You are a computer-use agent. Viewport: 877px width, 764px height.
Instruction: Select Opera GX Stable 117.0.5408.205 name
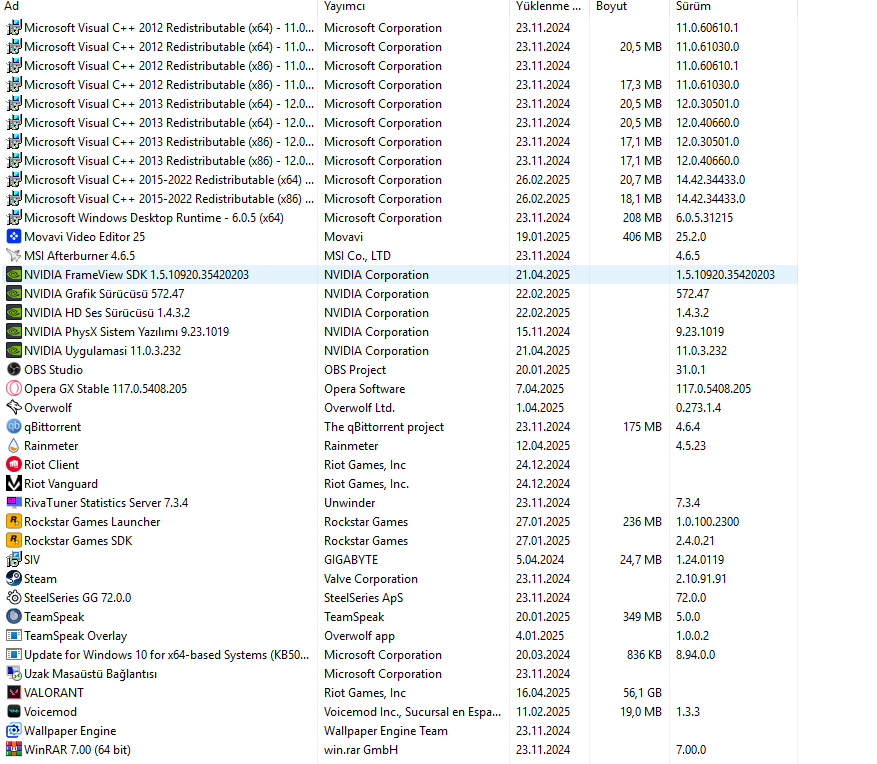point(106,389)
